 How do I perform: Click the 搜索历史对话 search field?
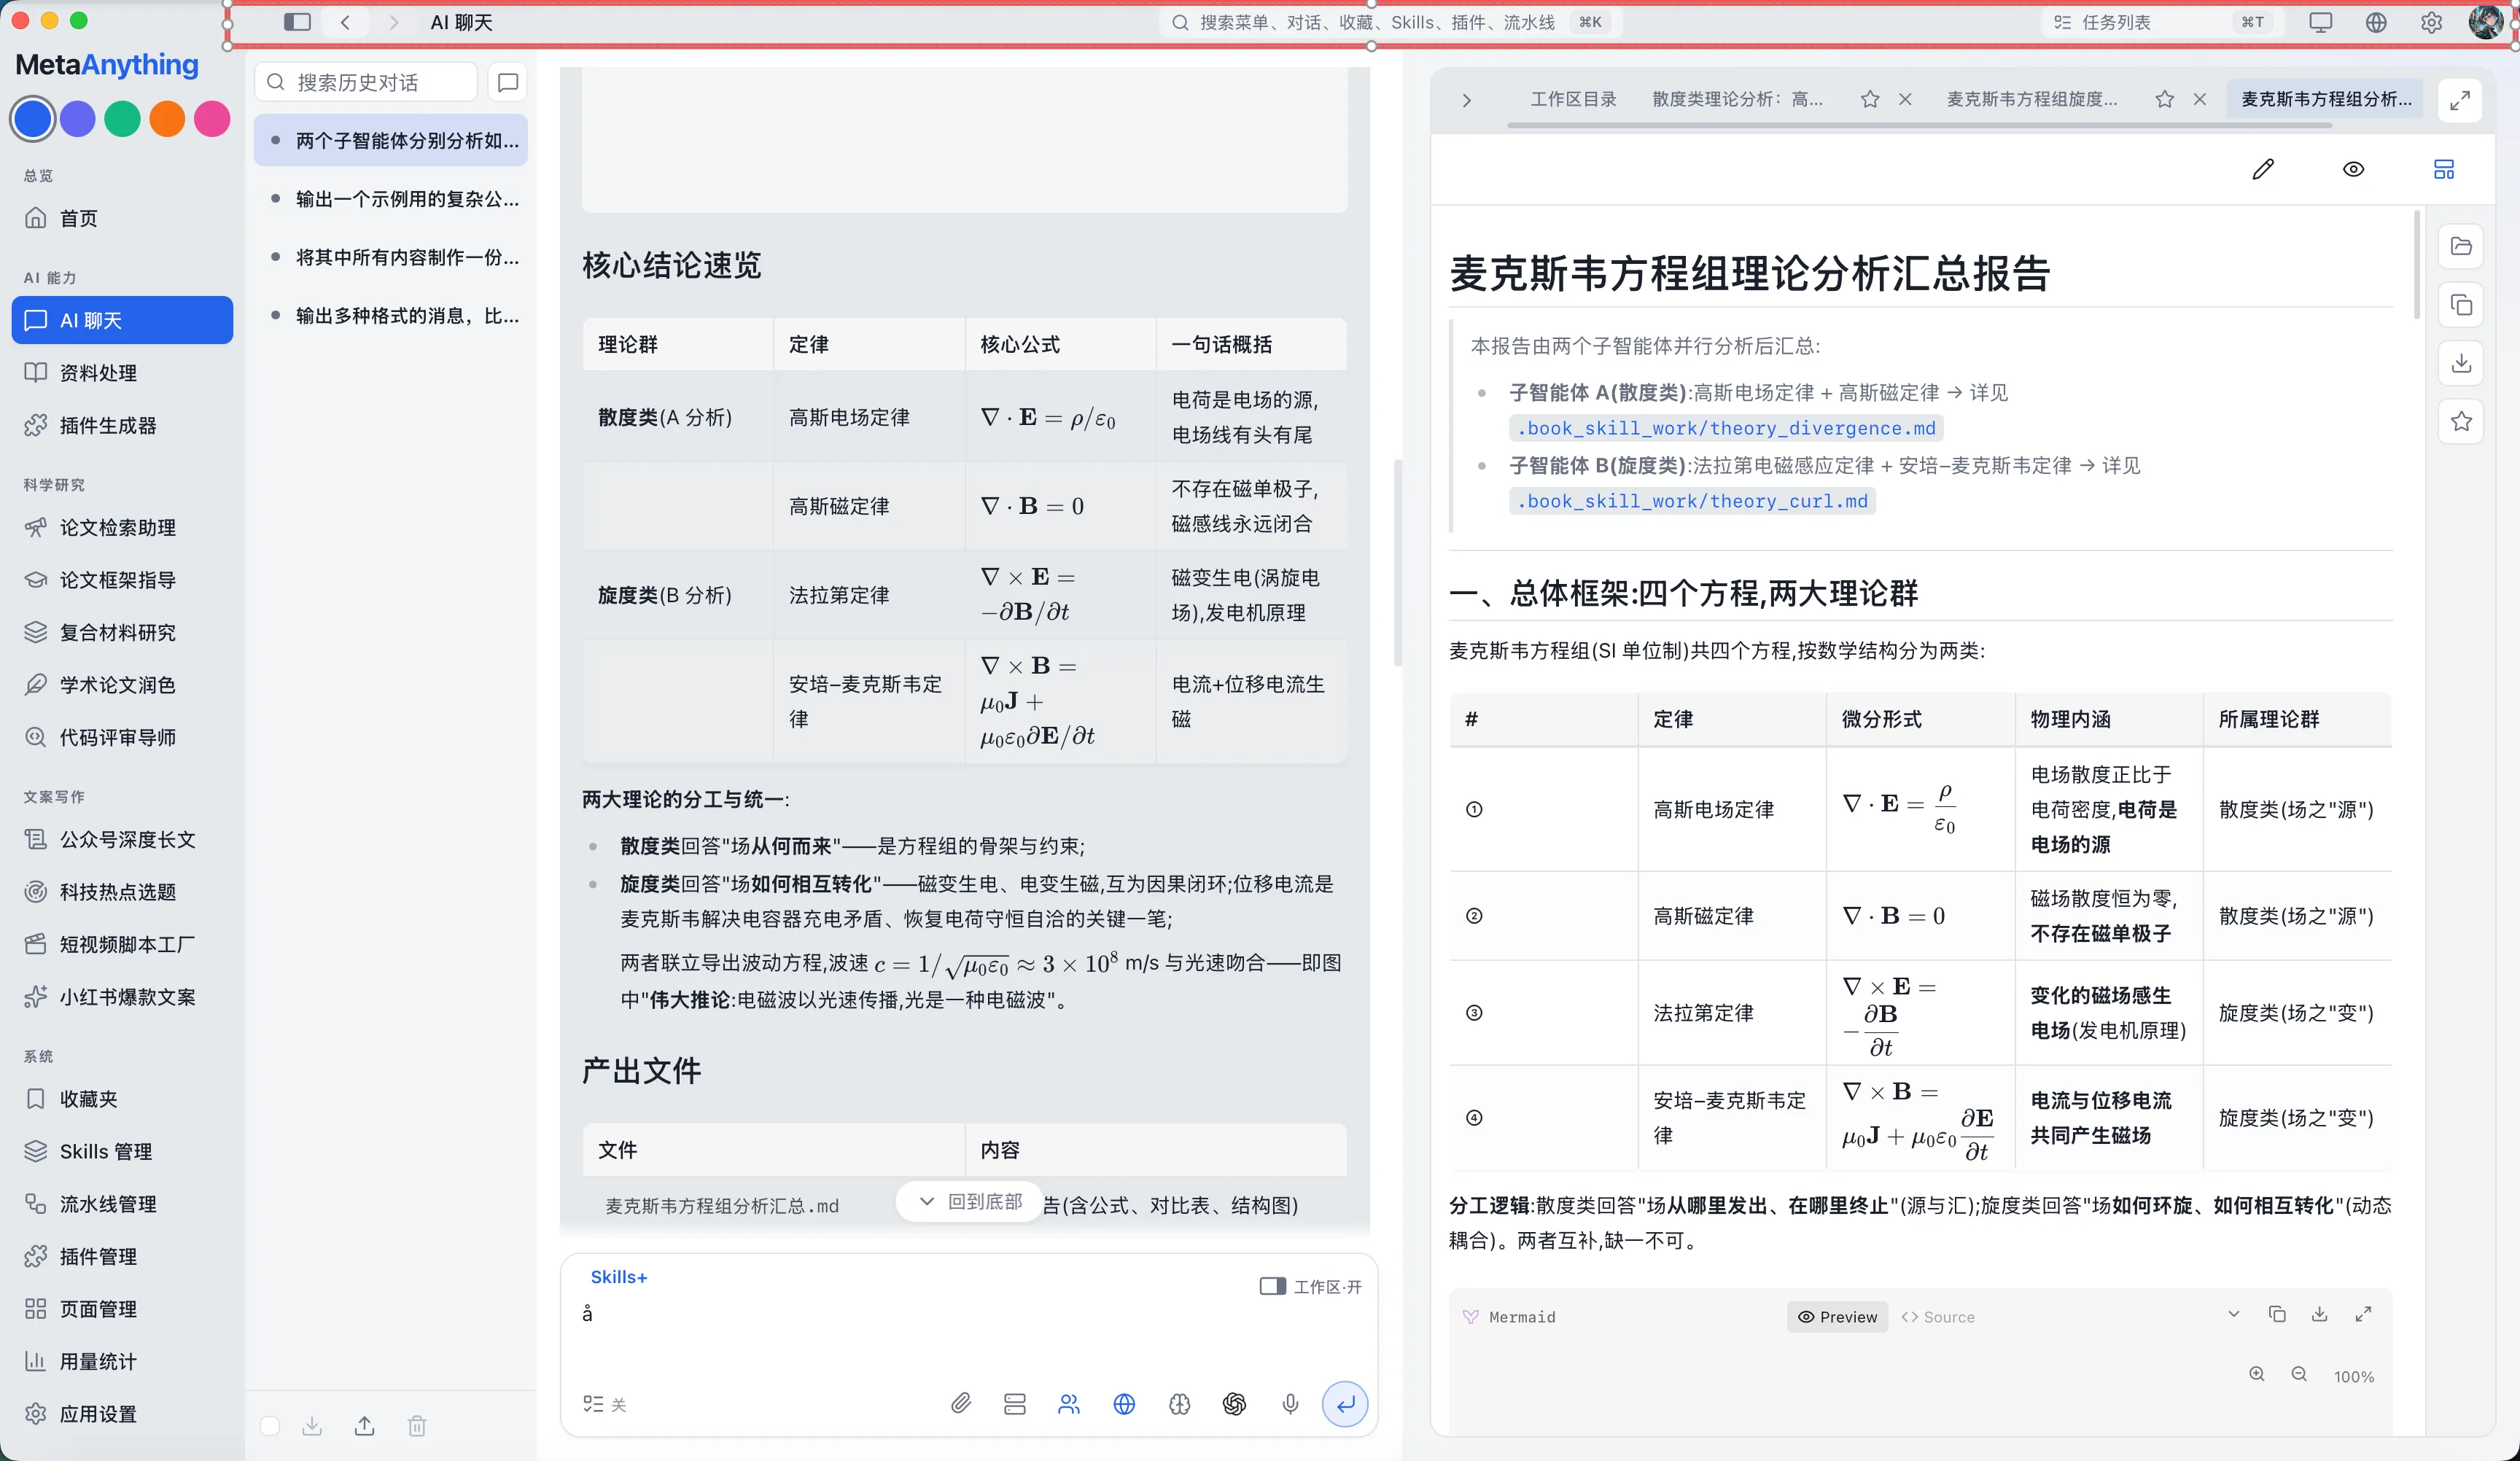[367, 82]
